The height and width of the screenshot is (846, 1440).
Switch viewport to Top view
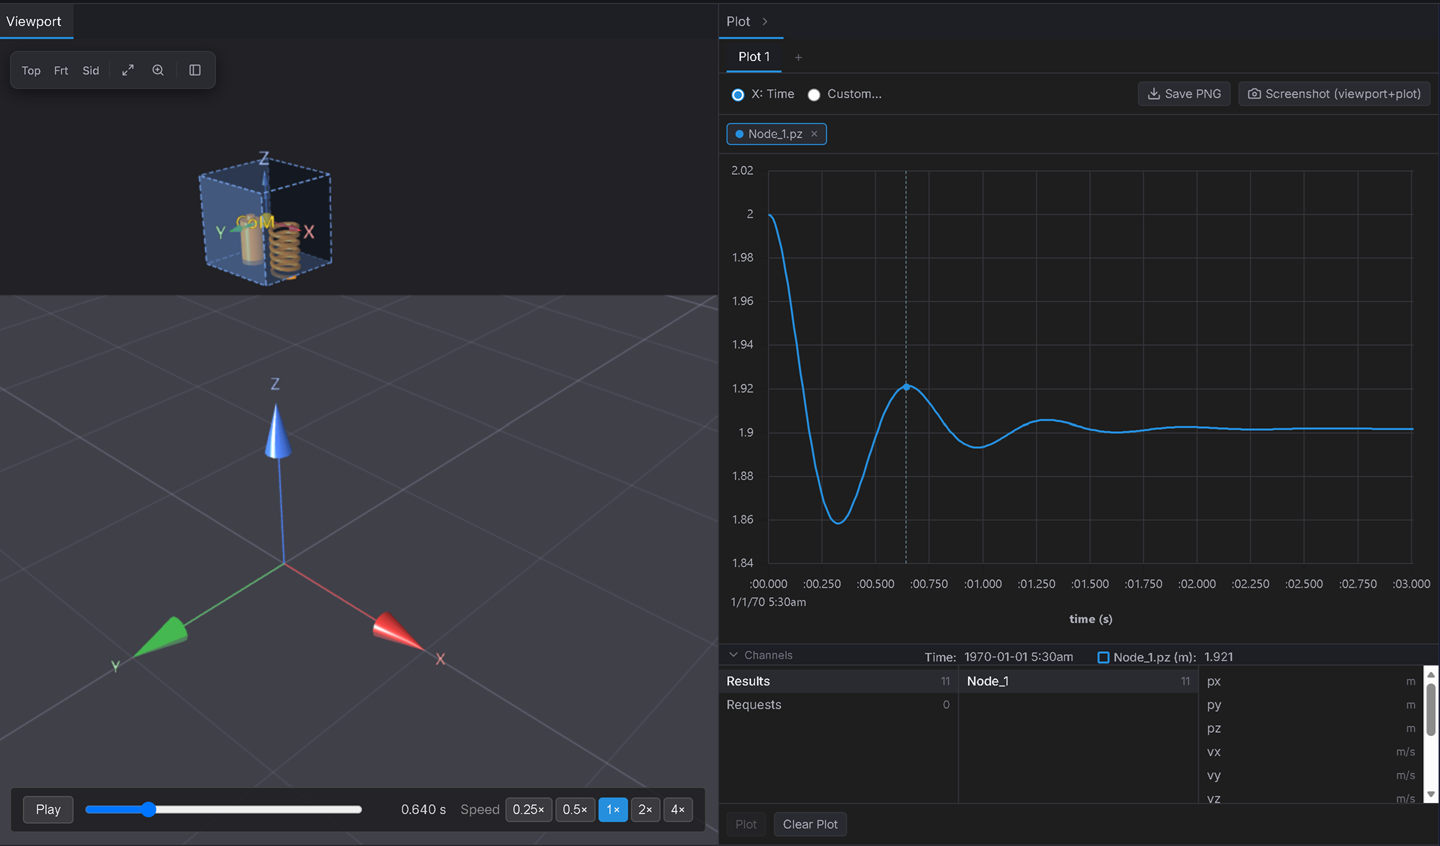[31, 71]
